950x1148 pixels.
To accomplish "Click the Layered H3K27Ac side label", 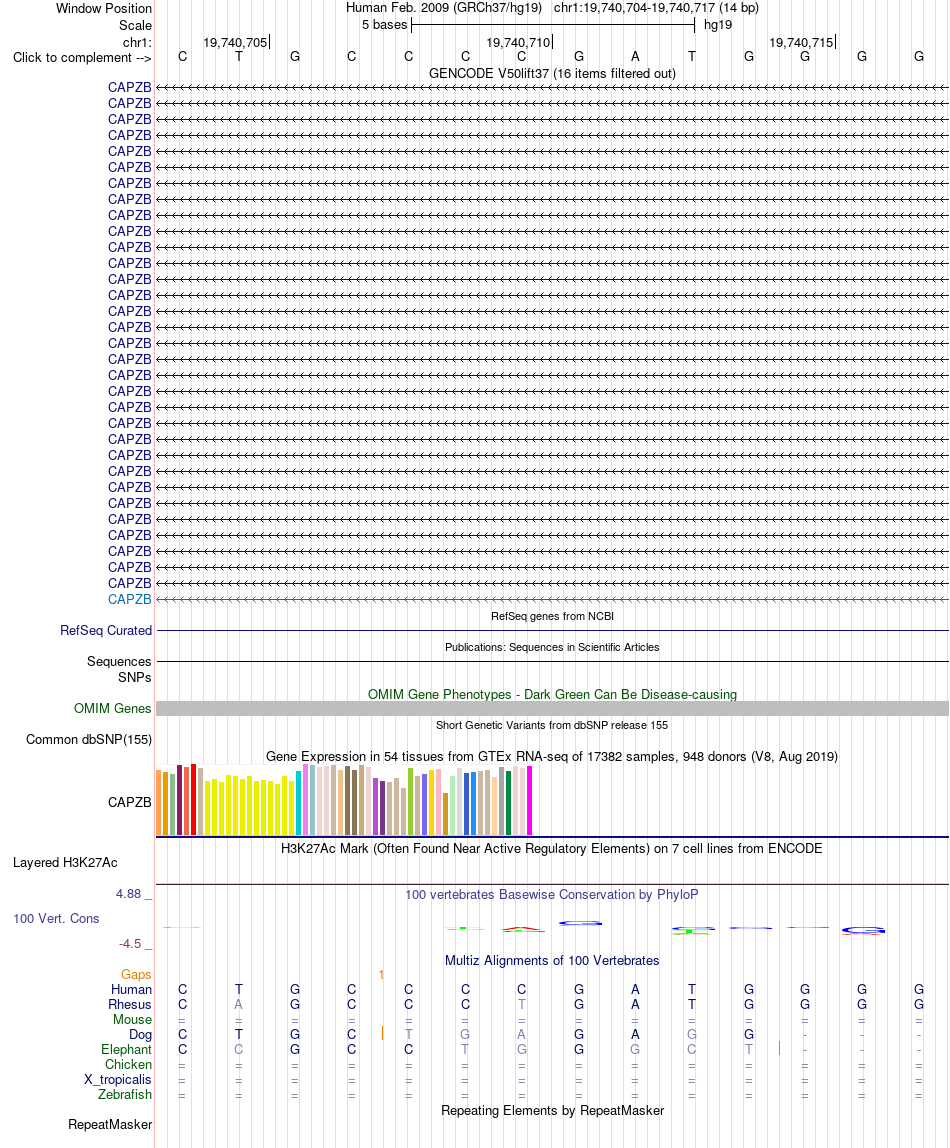I will click(x=65, y=862).
